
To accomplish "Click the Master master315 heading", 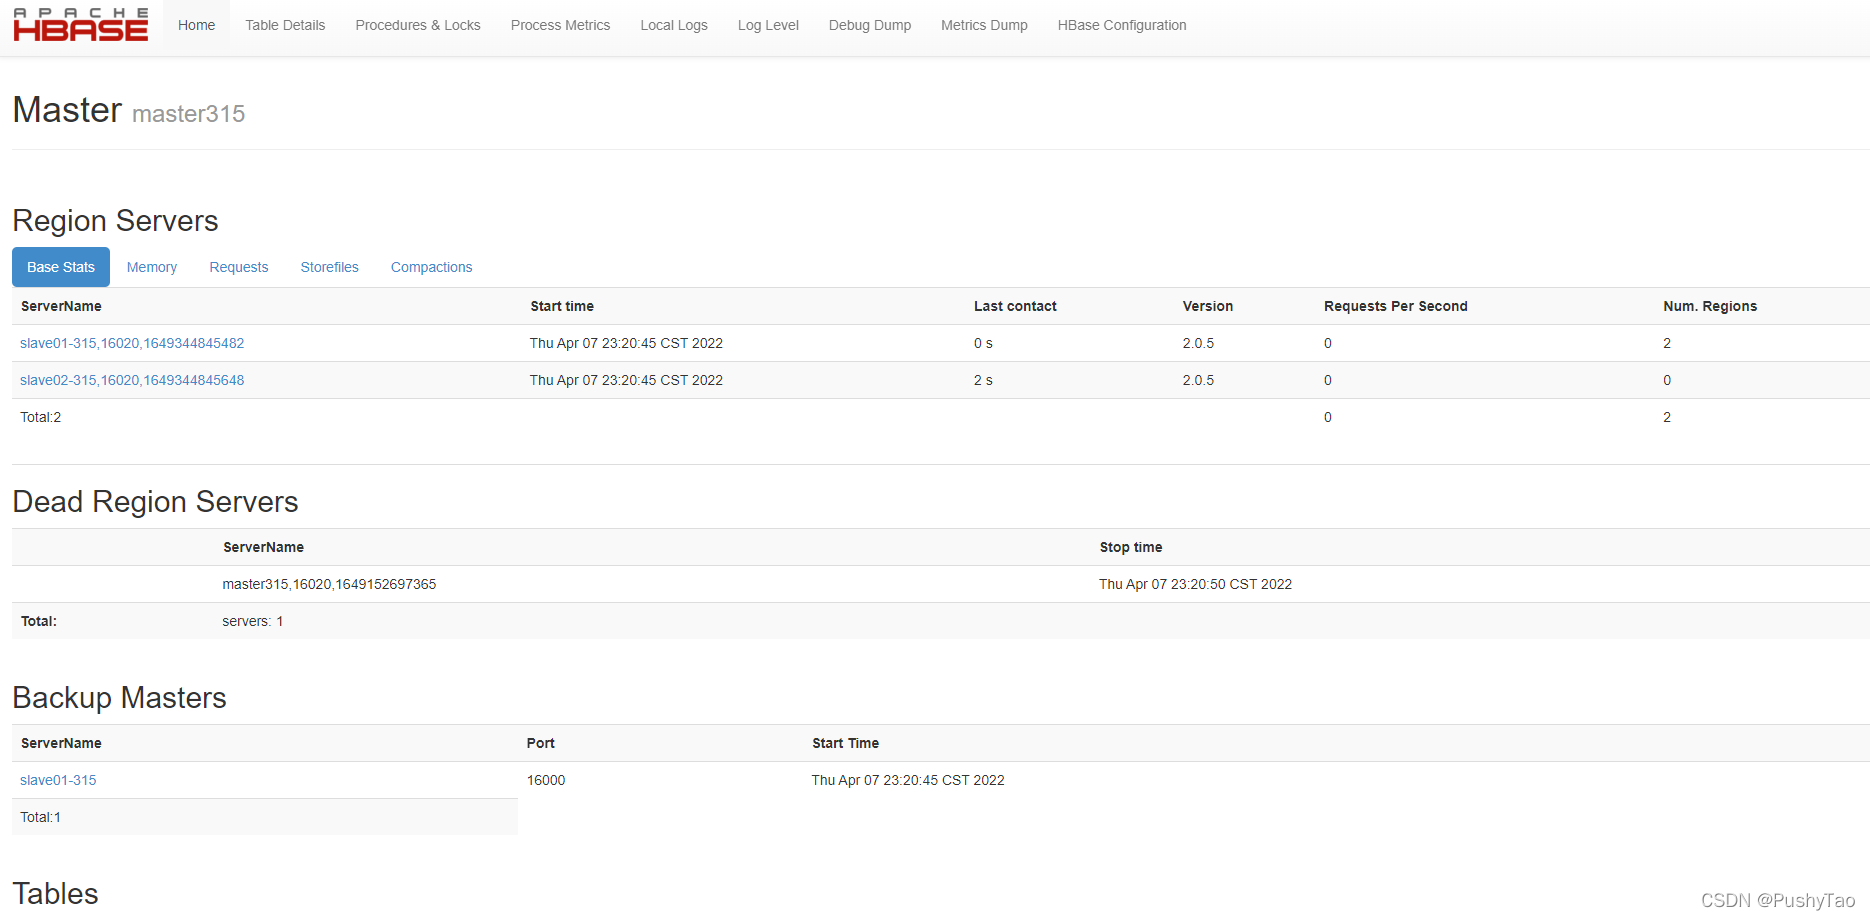I will (x=129, y=110).
